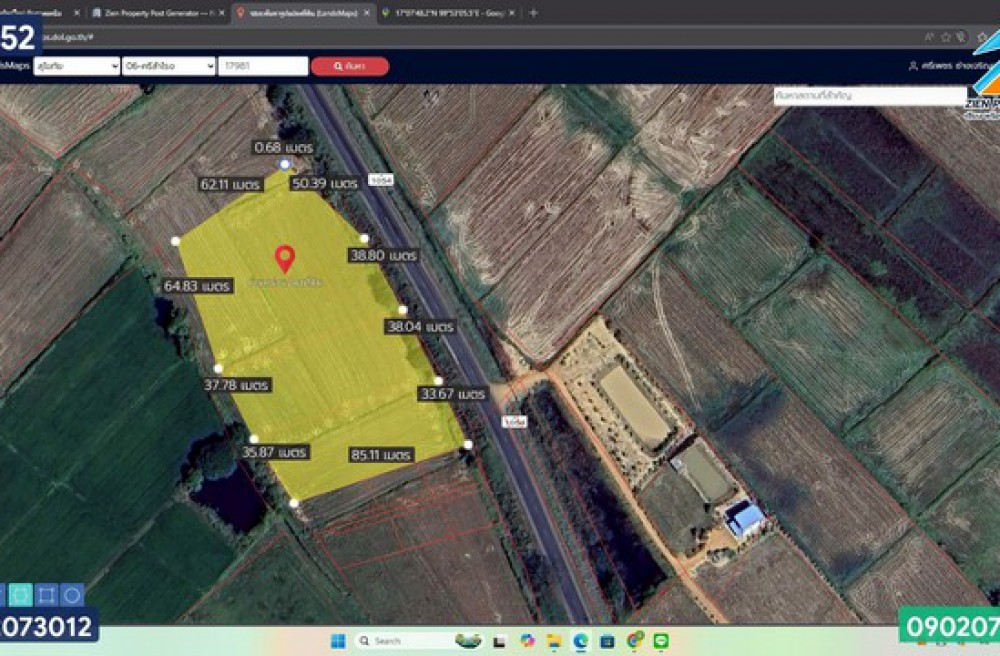Open LINE app from taskbar
The width and height of the screenshot is (1000, 656).
coord(661,641)
